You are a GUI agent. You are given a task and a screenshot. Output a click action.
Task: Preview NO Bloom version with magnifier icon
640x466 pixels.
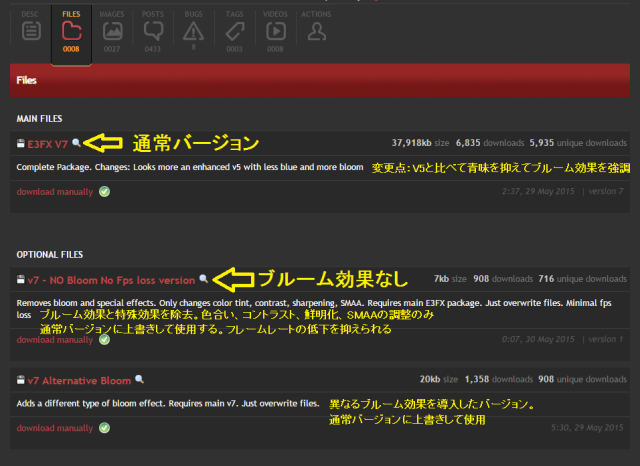[204, 279]
